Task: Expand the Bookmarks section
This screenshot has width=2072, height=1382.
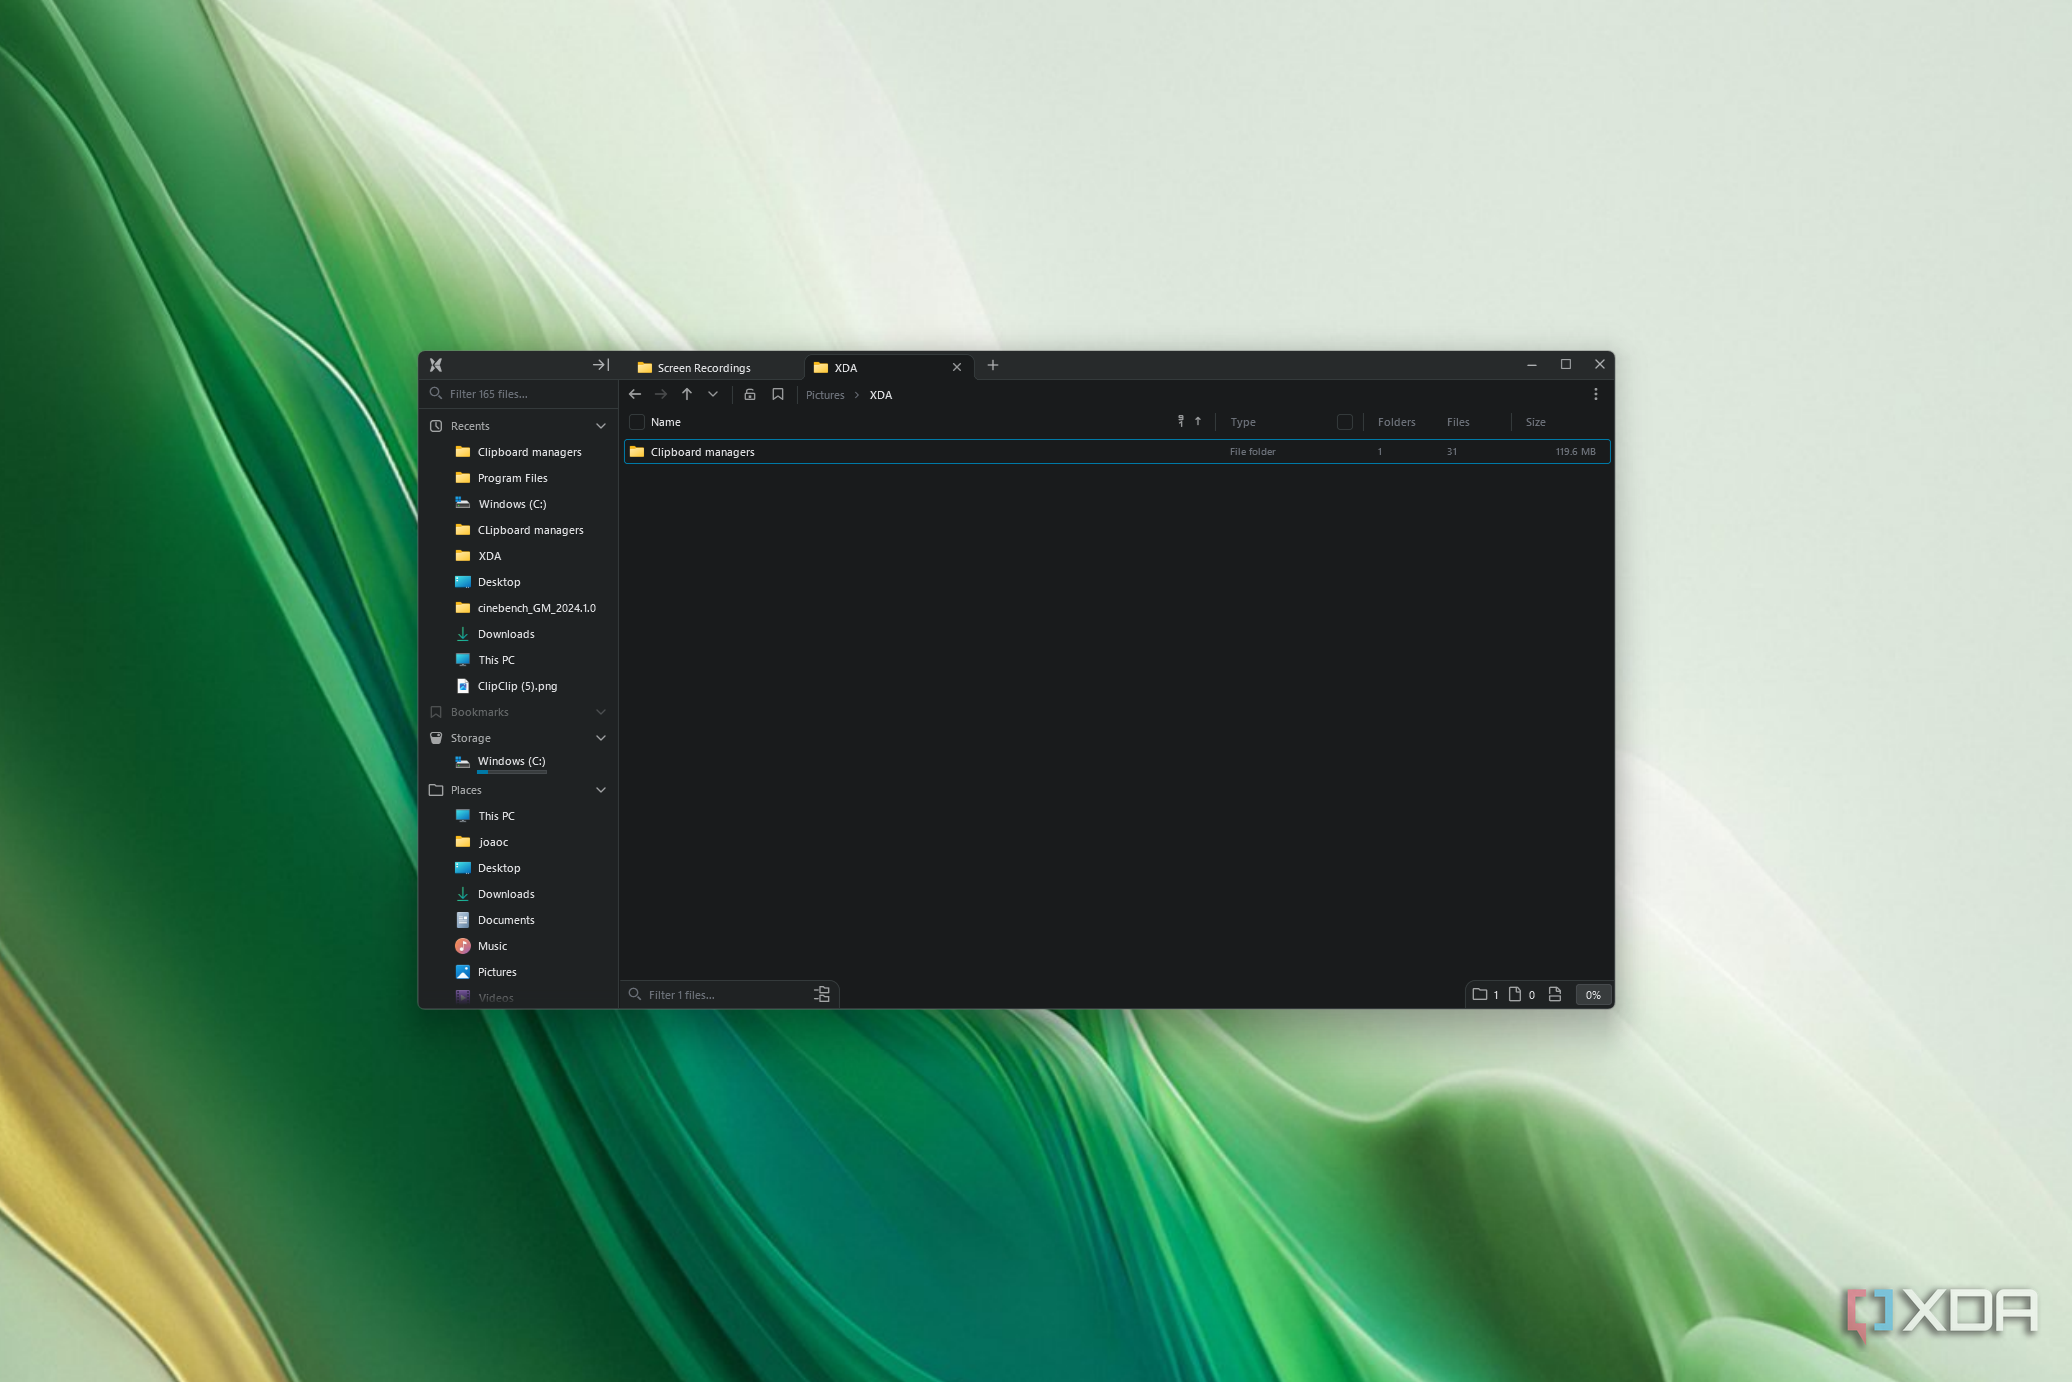Action: (601, 712)
